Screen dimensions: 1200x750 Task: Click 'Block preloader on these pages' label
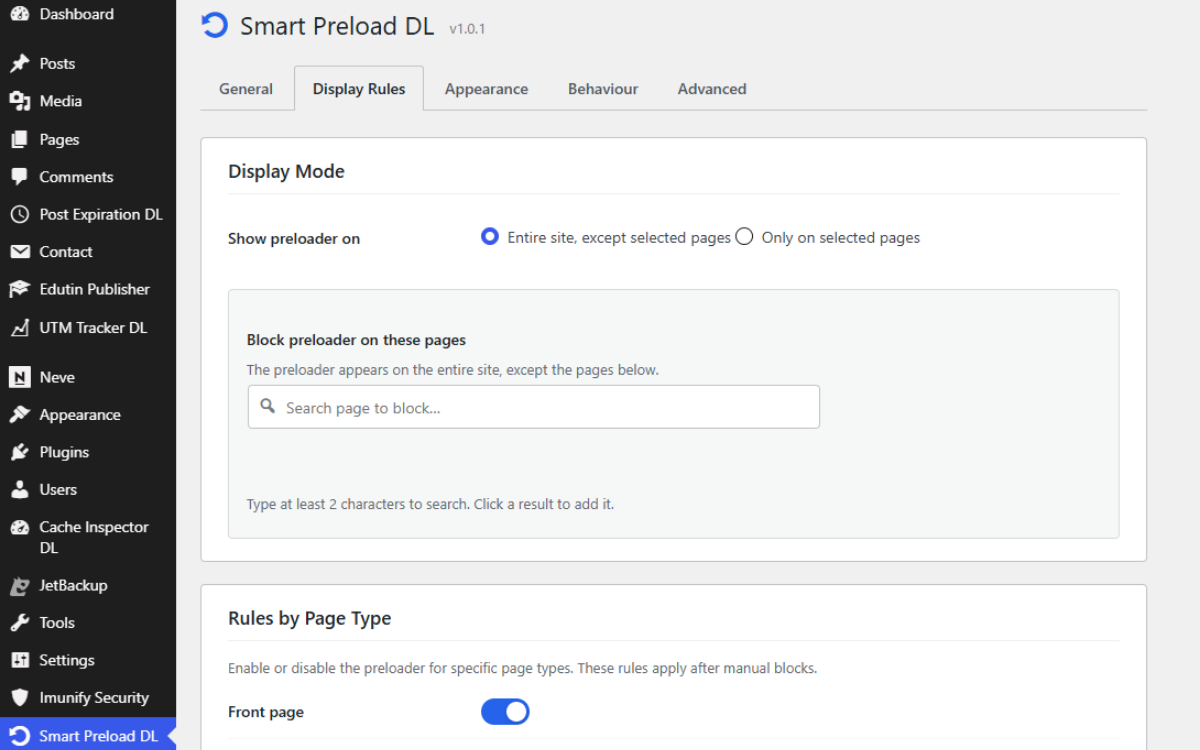pos(356,340)
